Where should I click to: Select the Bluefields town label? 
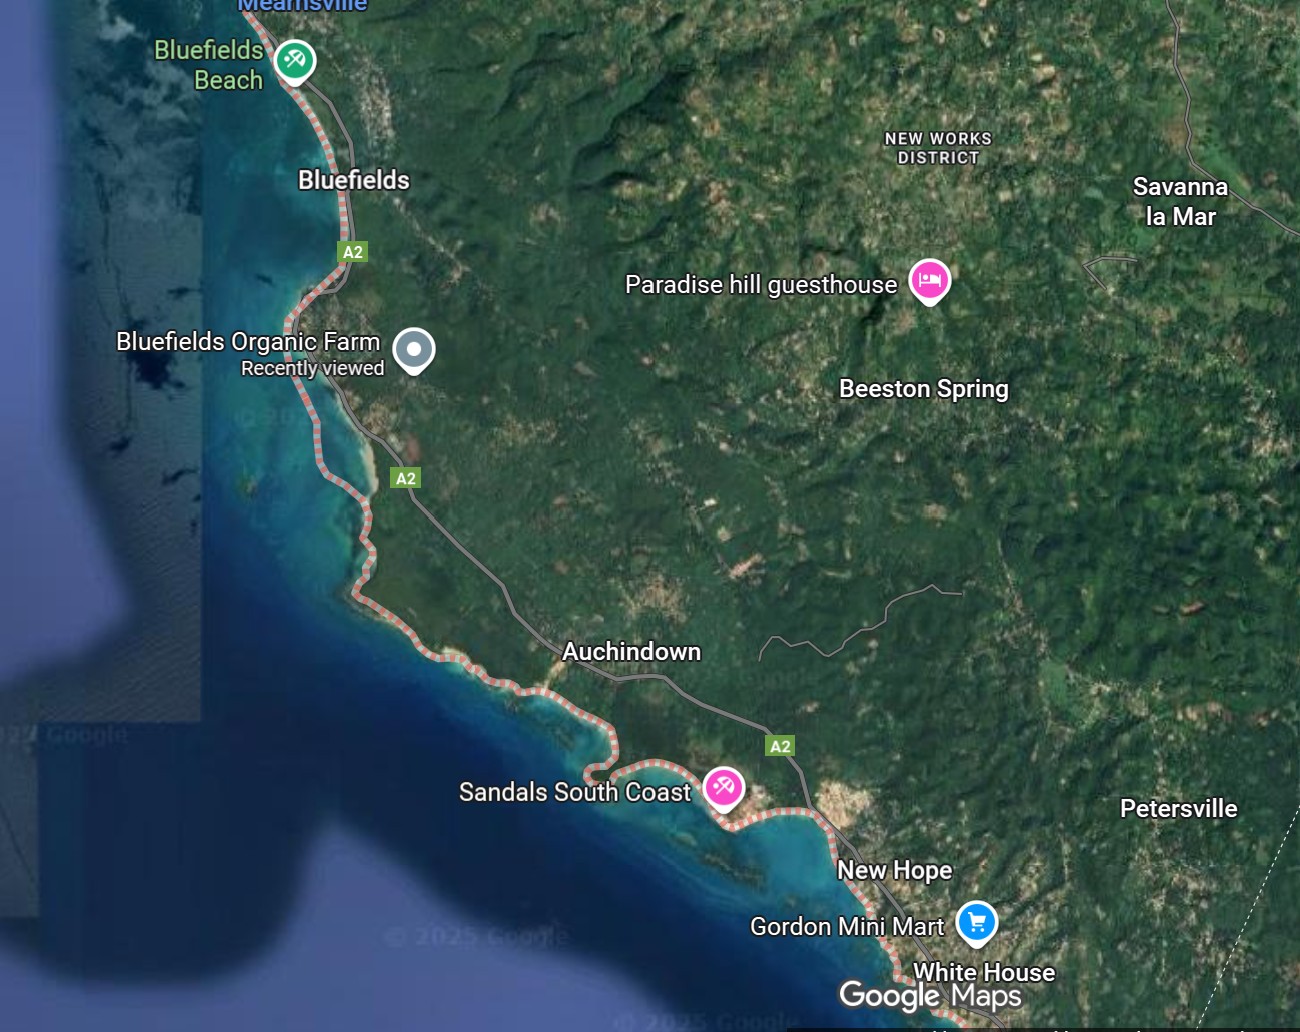tap(354, 180)
